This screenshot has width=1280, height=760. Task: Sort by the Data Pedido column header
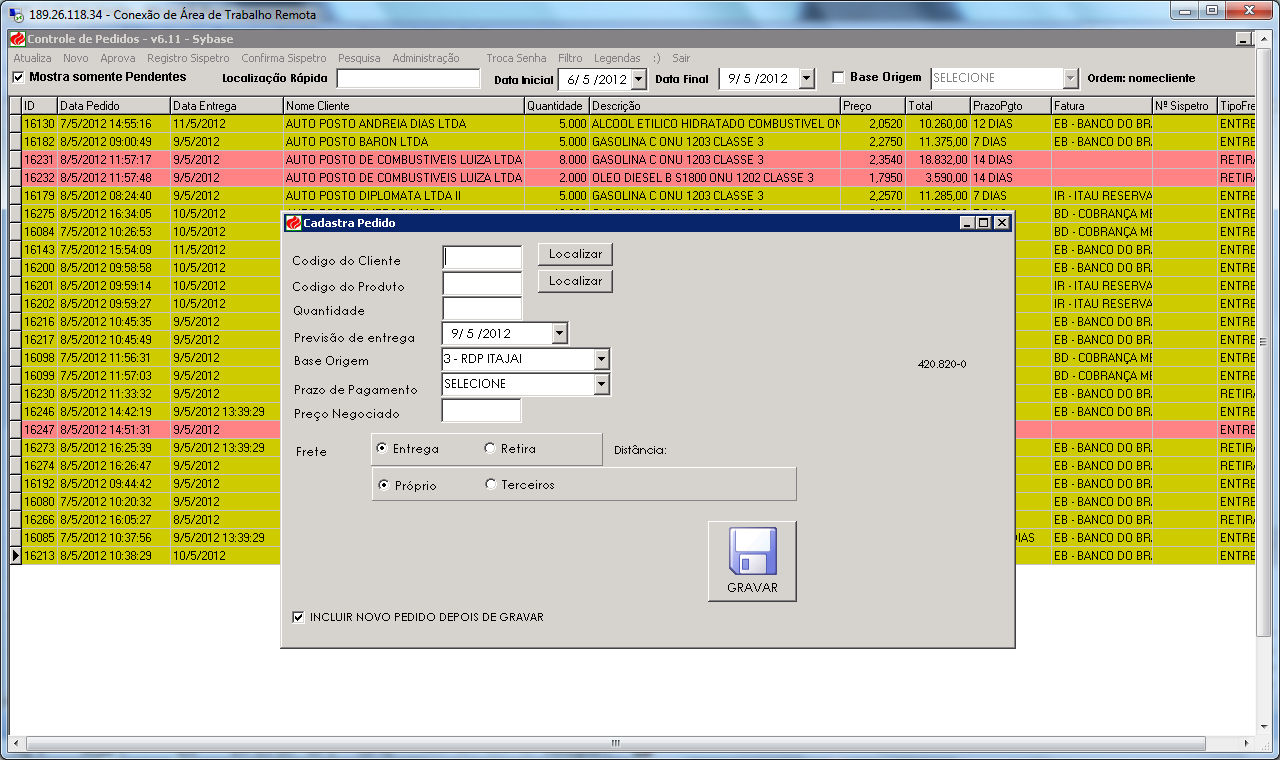[113, 105]
